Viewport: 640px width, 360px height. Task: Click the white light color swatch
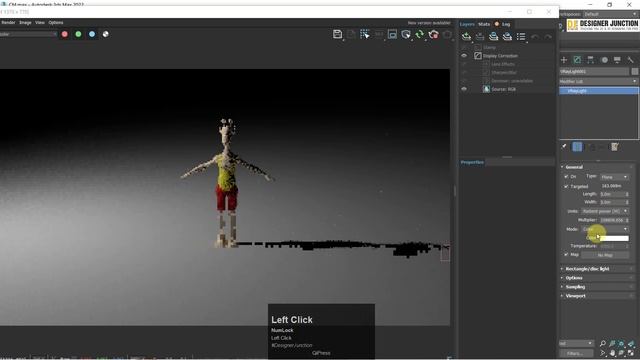point(614,238)
